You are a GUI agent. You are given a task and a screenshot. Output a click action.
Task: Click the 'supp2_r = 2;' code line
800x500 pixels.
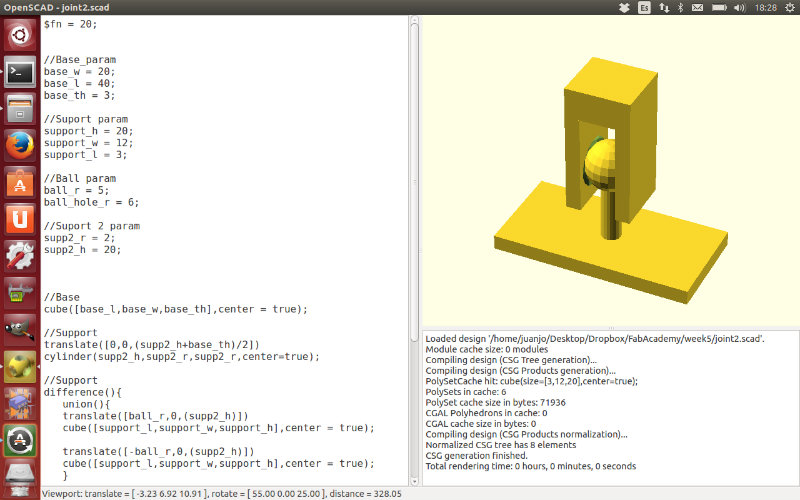click(x=79, y=238)
